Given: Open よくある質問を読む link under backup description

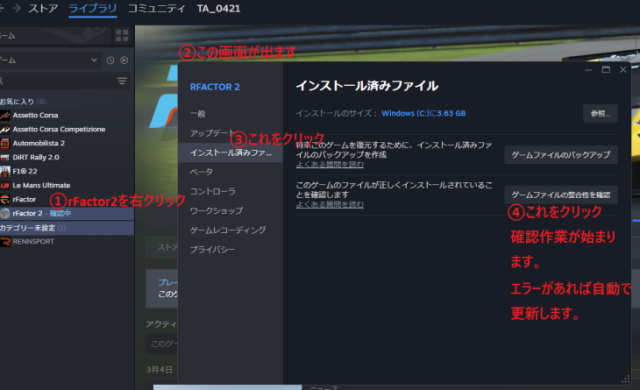Looking at the screenshot, I should point(330,164).
